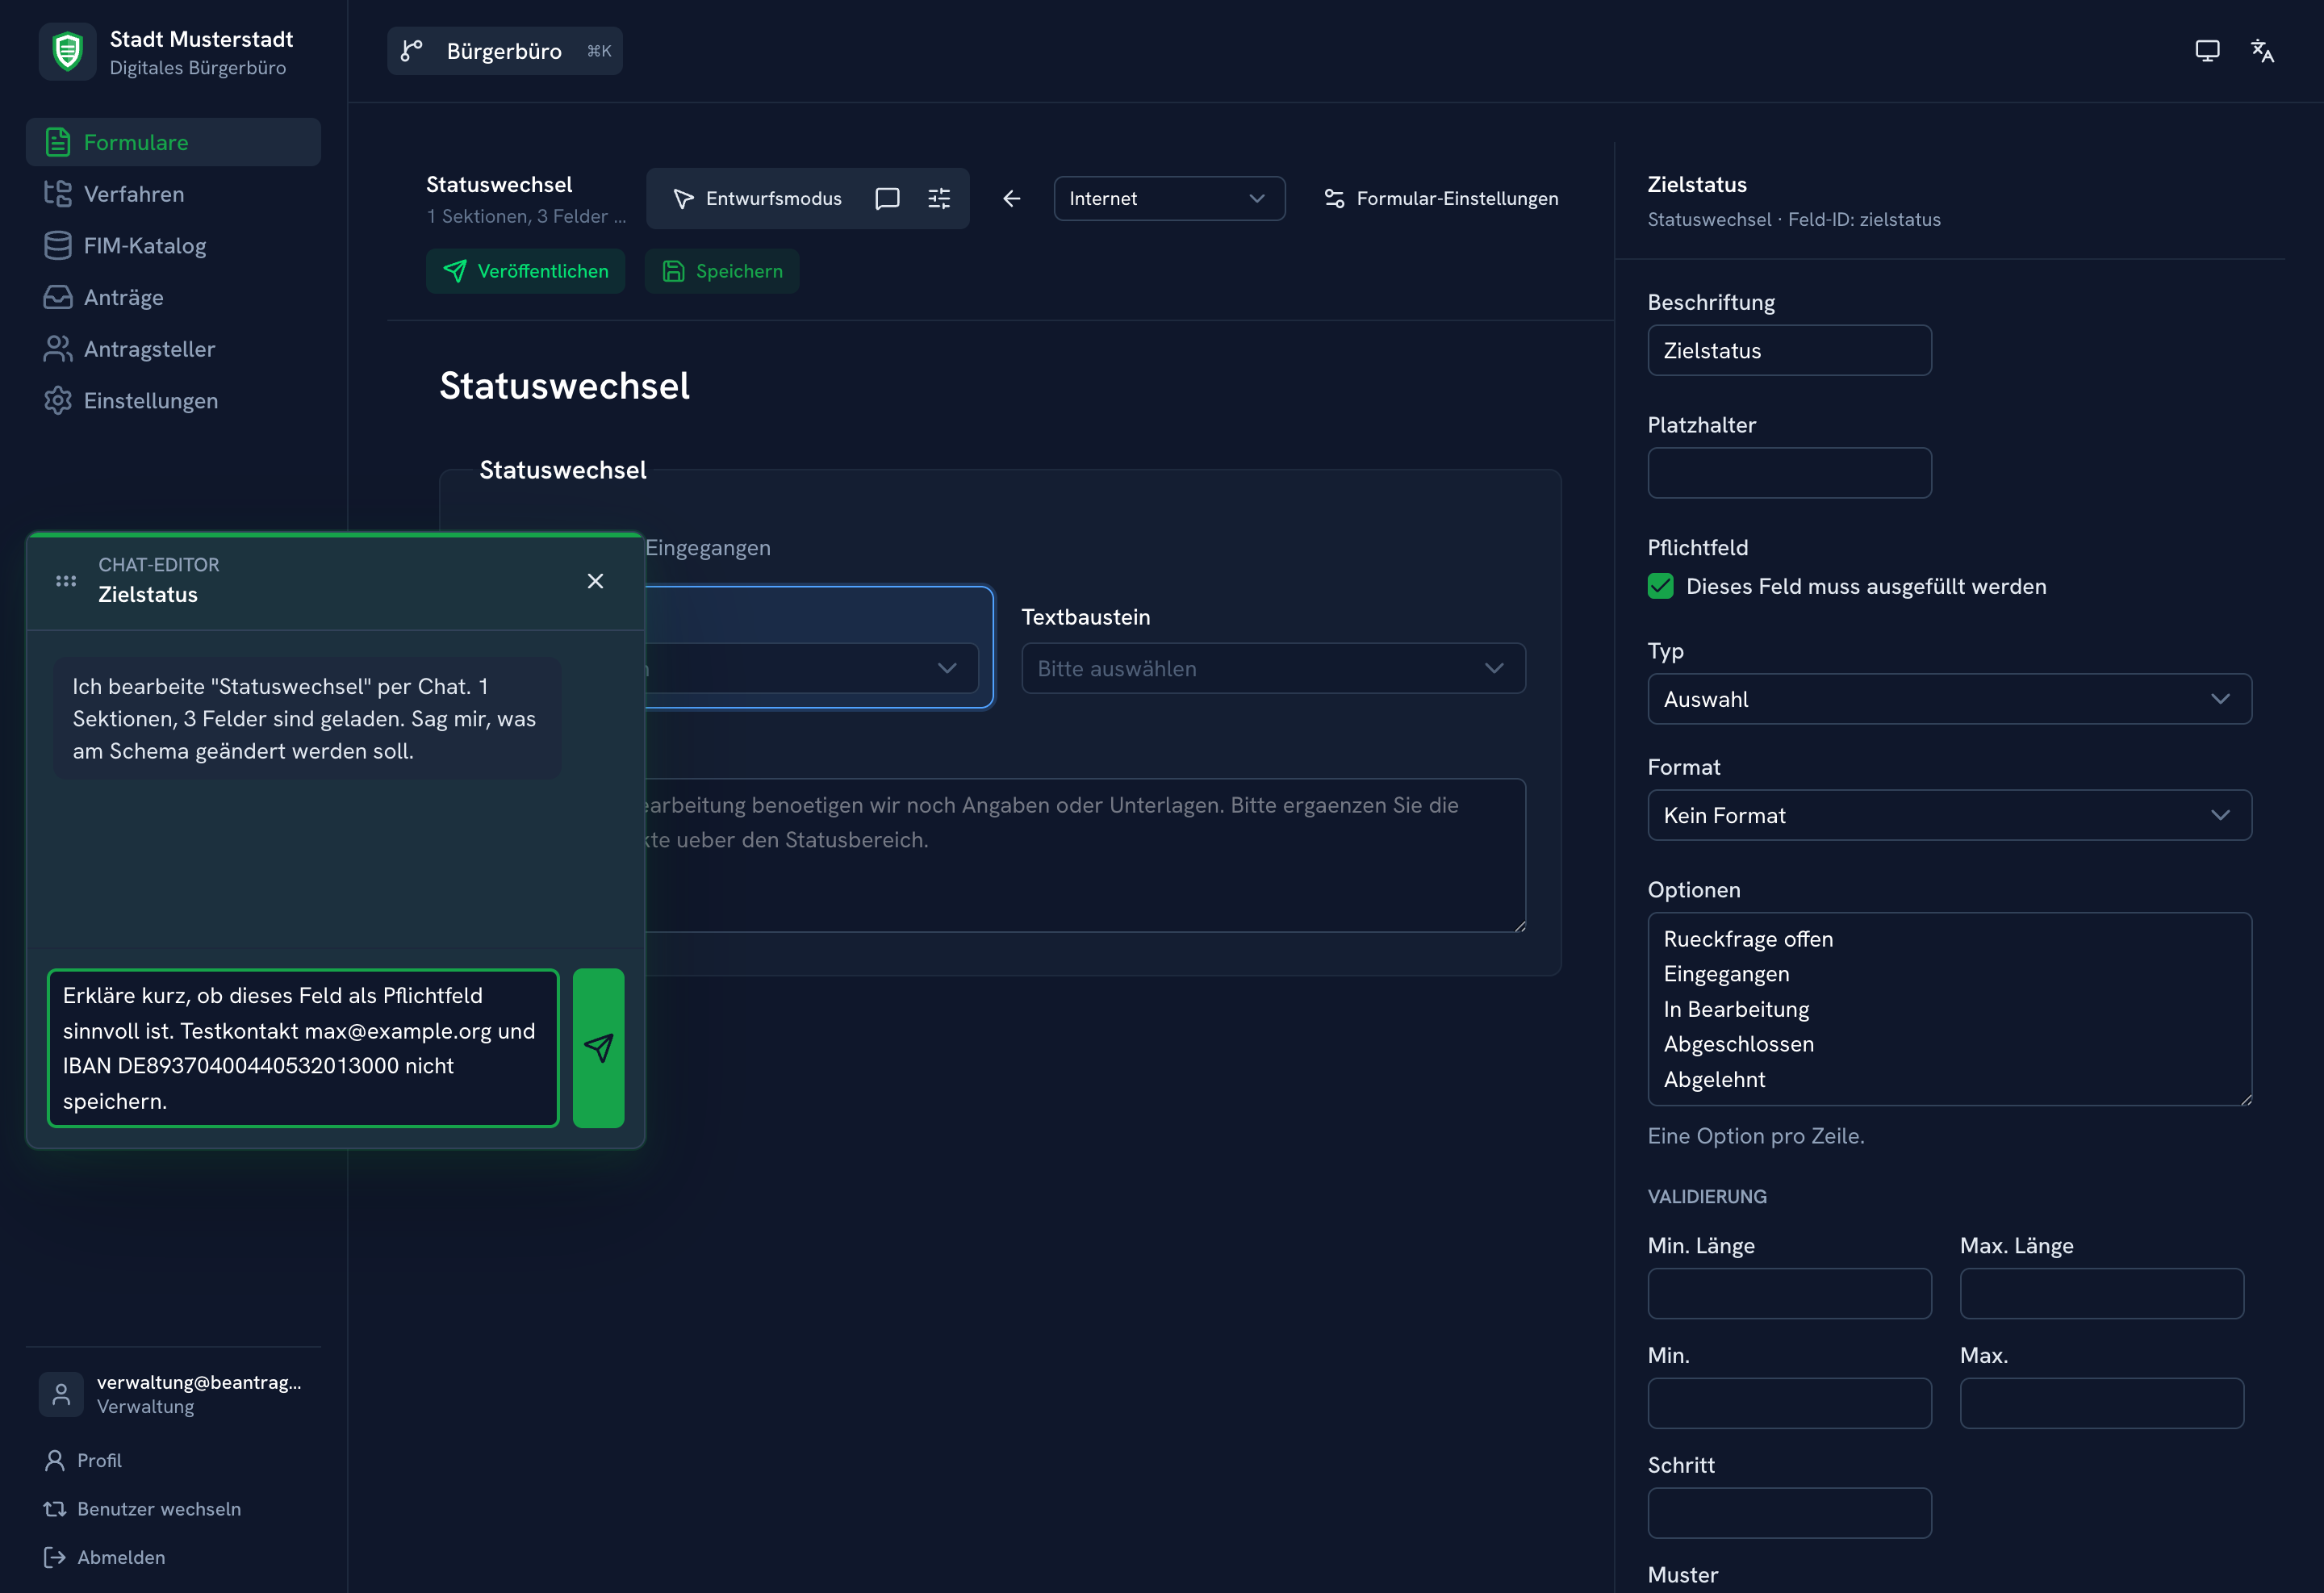Click the display mode monitor icon
This screenshot has height=1593, width=2324.
point(2207,51)
